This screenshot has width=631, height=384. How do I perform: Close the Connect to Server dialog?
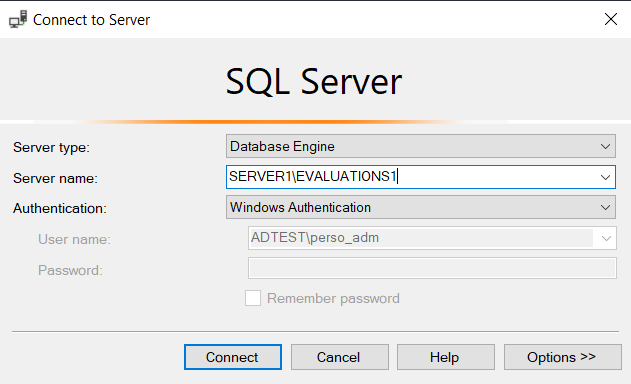[610, 19]
